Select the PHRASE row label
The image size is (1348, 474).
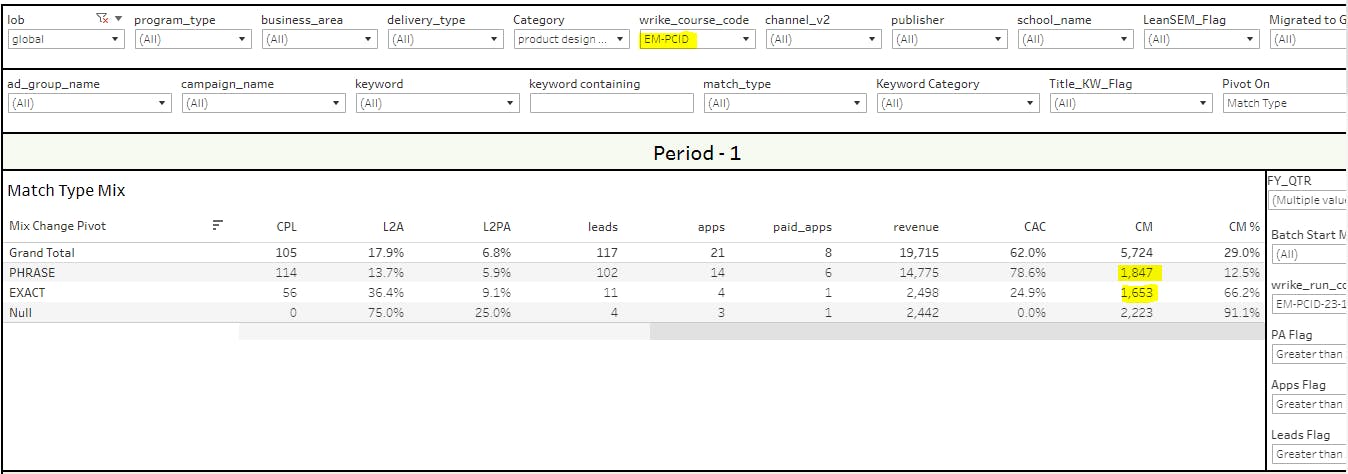click(x=31, y=272)
